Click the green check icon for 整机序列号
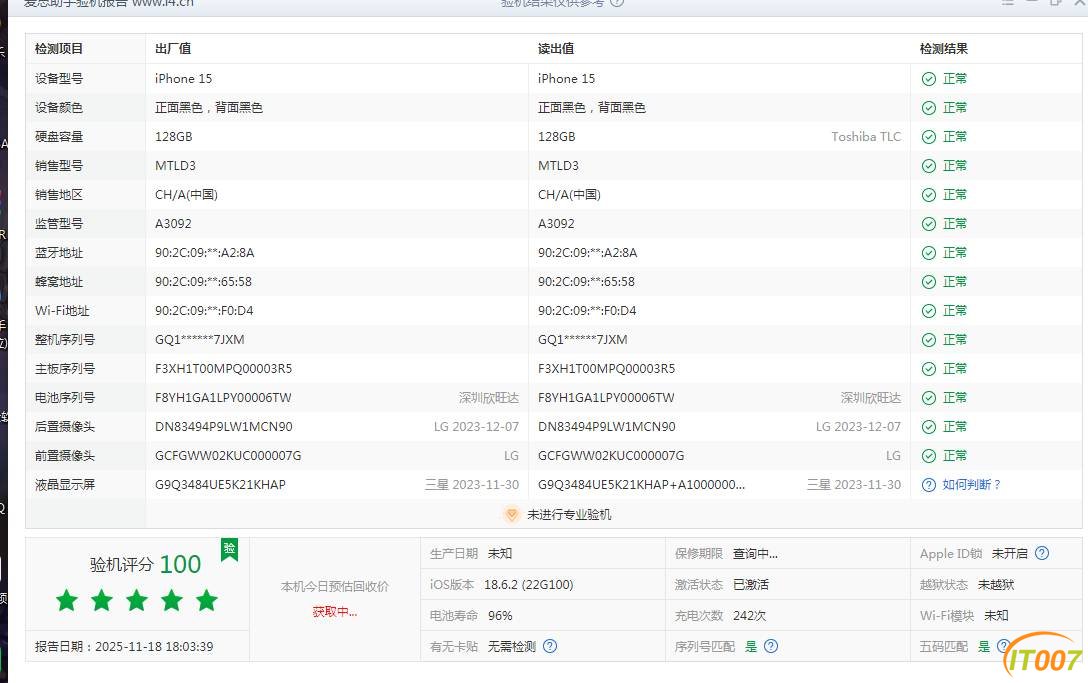 tap(928, 340)
